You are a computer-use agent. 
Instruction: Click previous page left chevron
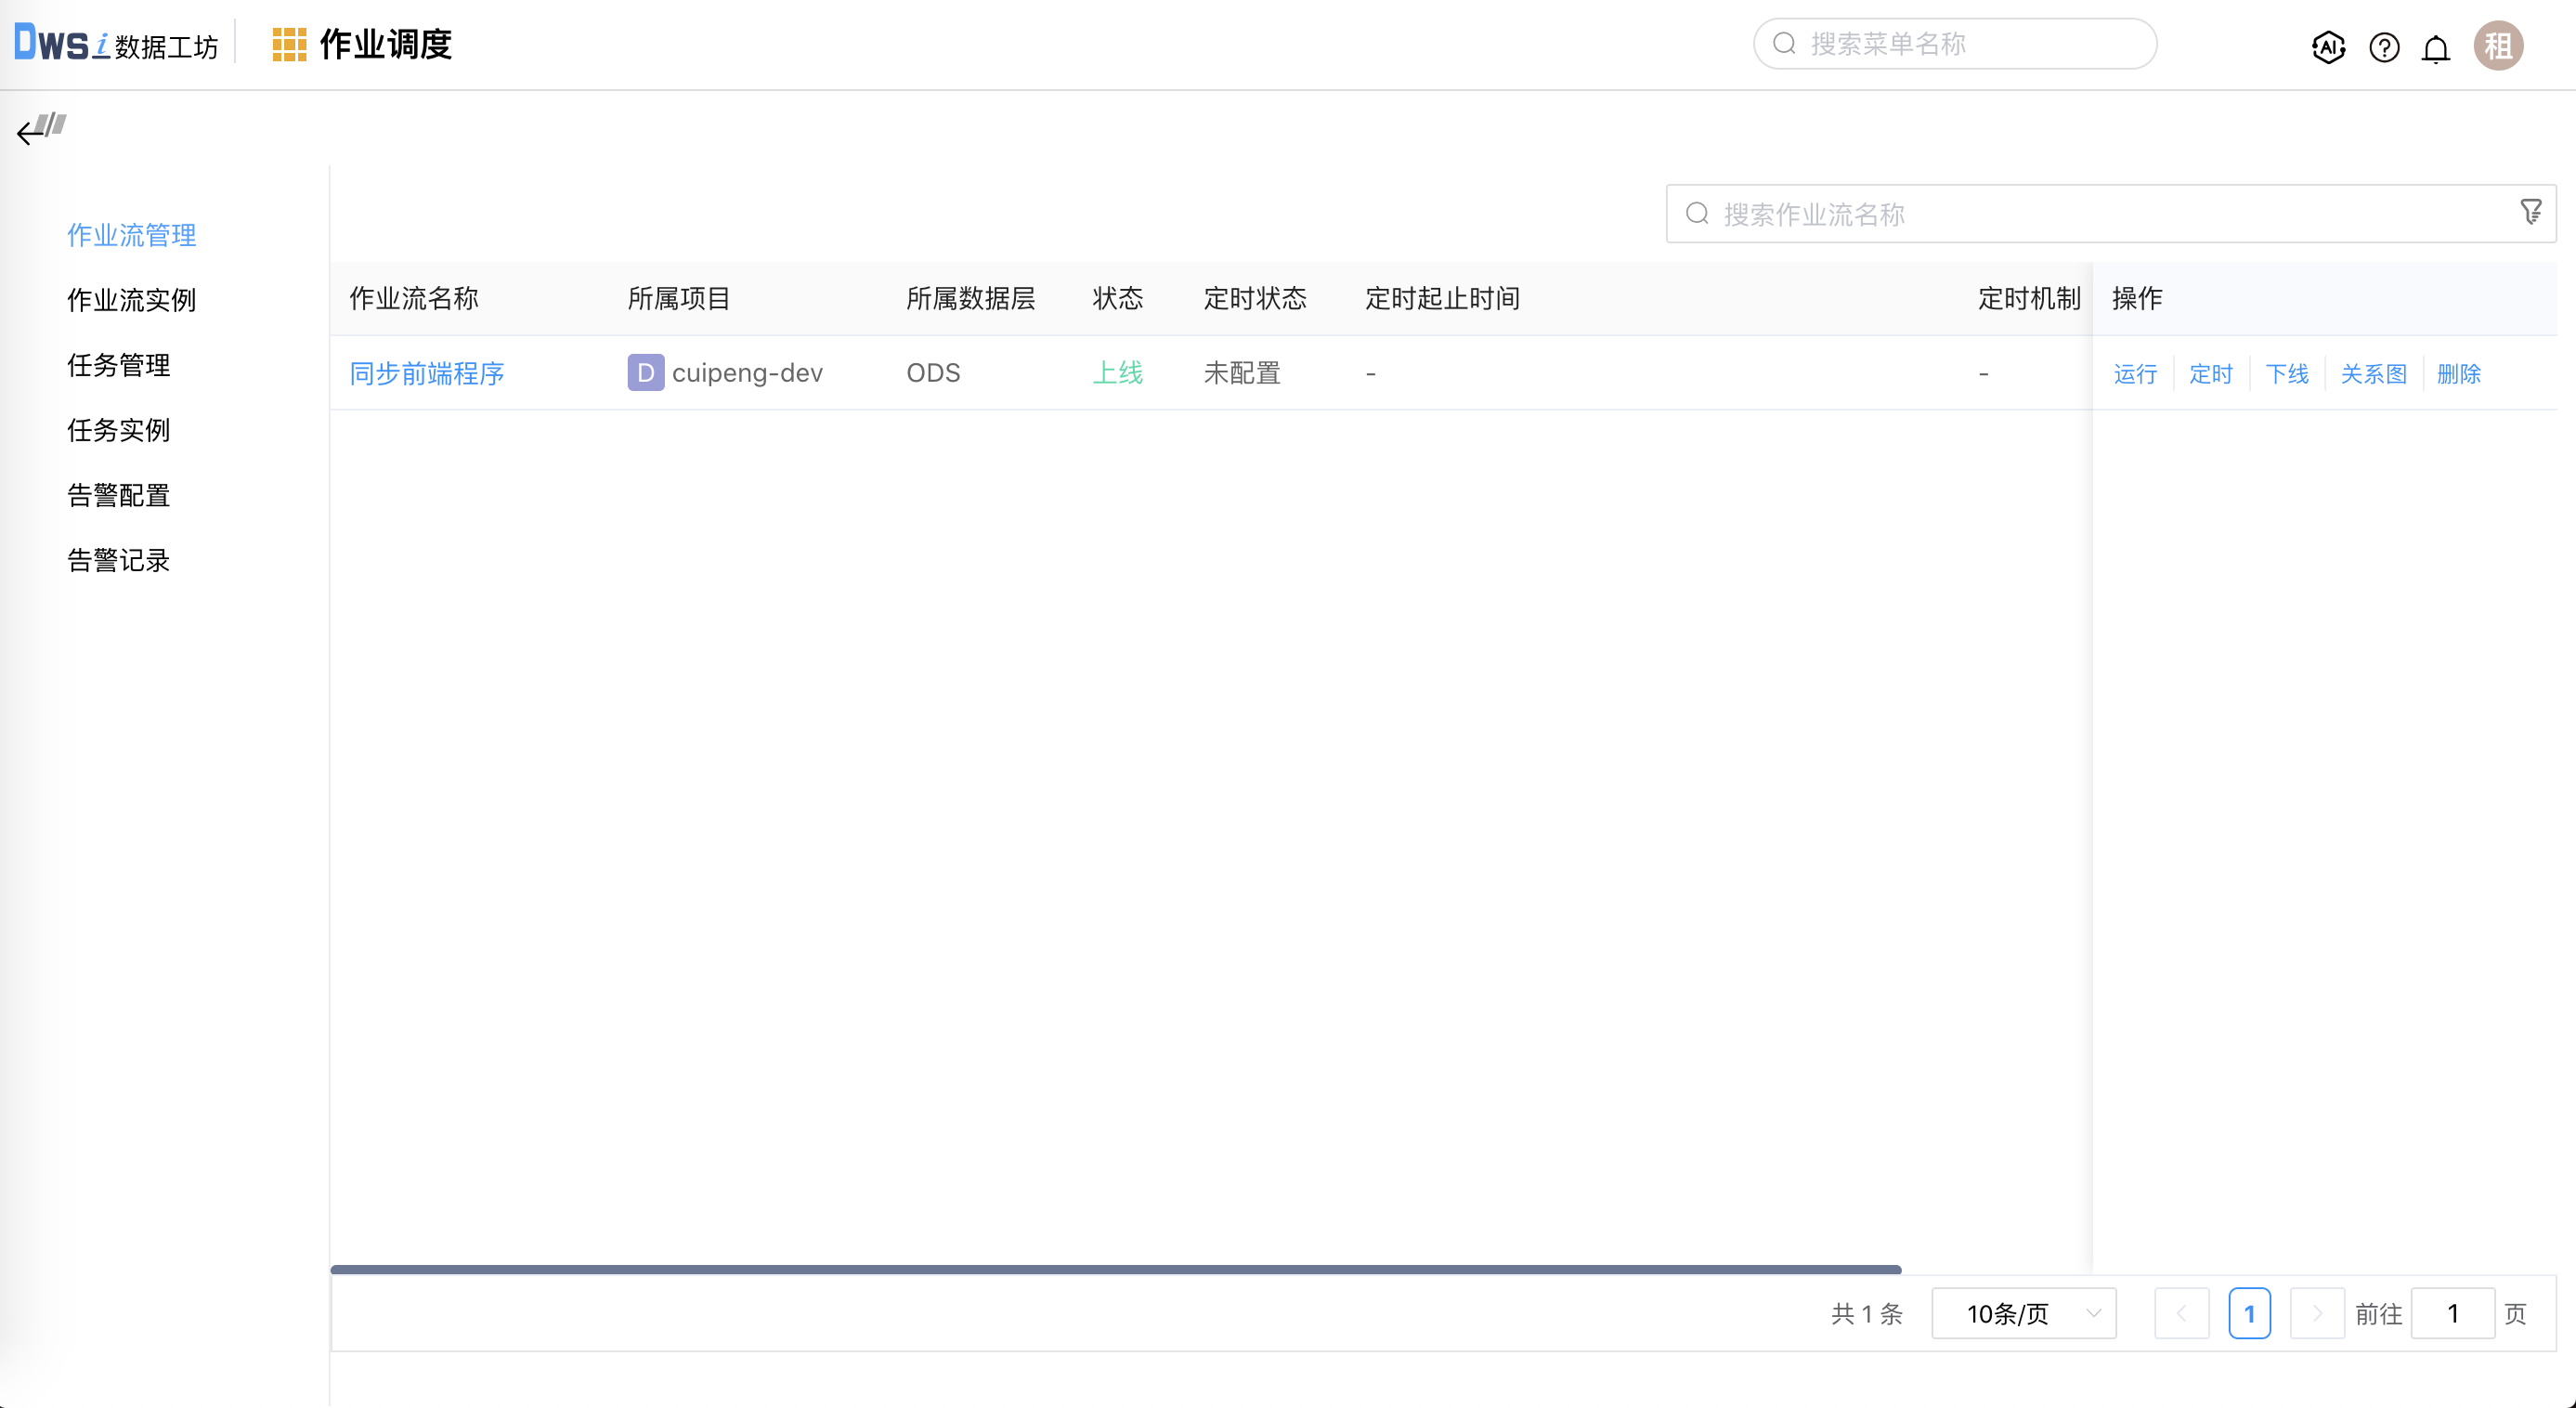point(2183,1313)
